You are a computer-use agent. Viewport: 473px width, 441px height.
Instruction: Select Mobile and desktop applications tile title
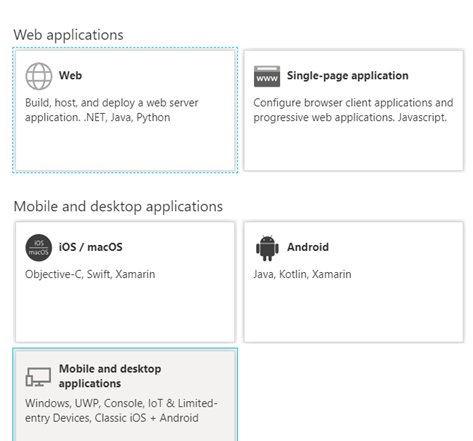pos(110,376)
